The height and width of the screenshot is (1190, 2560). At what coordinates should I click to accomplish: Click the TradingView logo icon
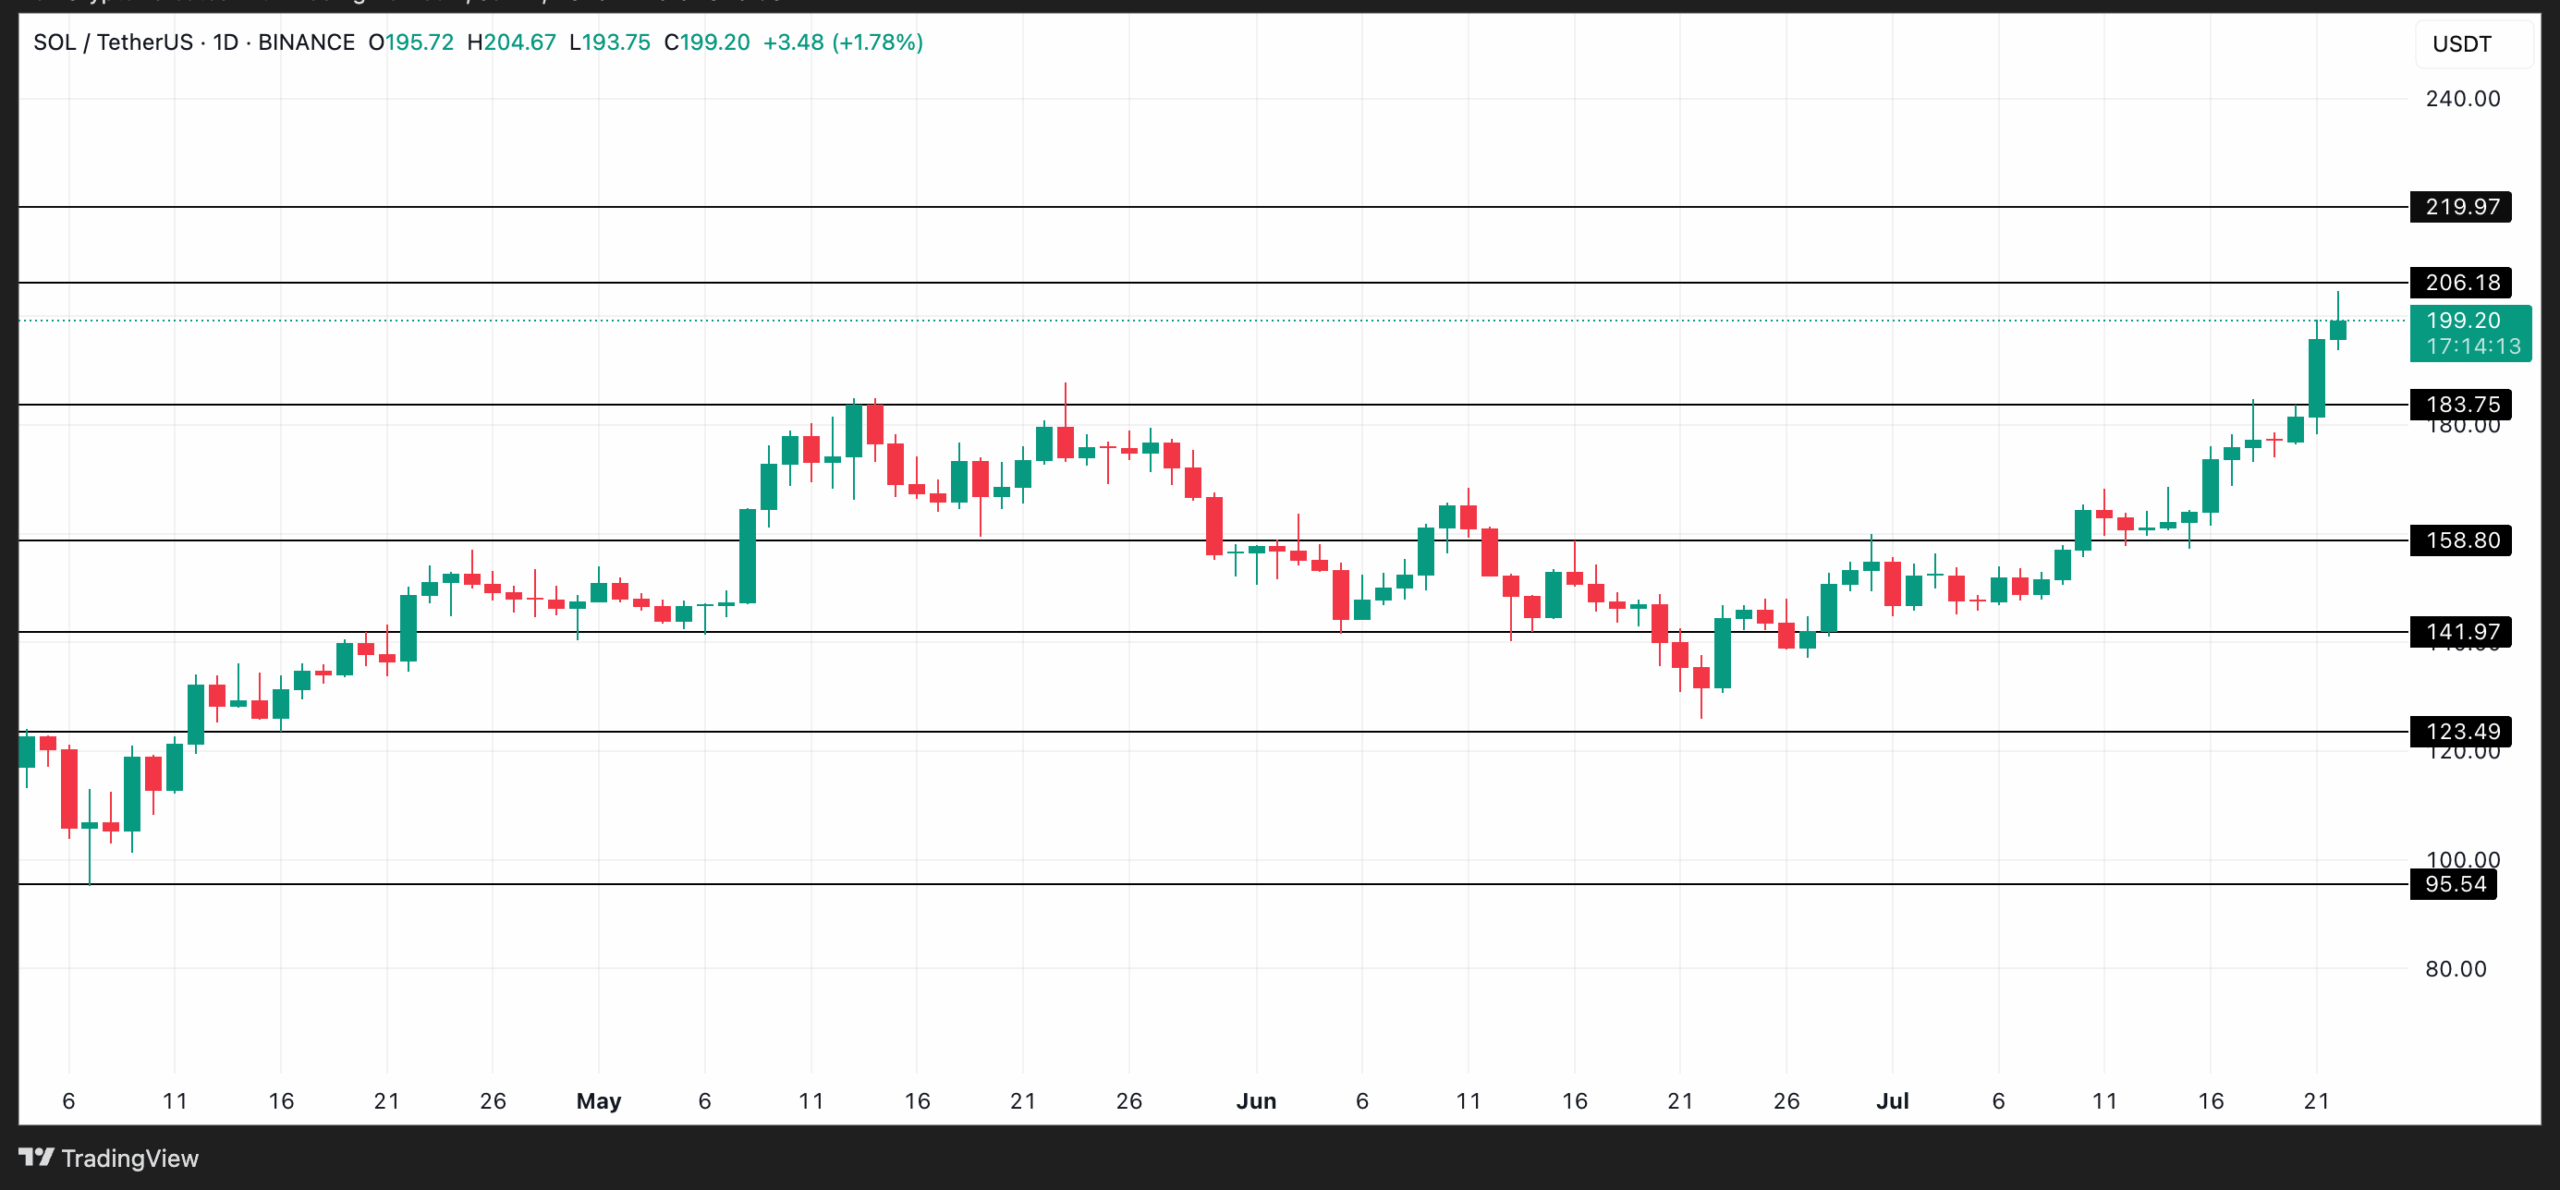[x=36, y=1157]
